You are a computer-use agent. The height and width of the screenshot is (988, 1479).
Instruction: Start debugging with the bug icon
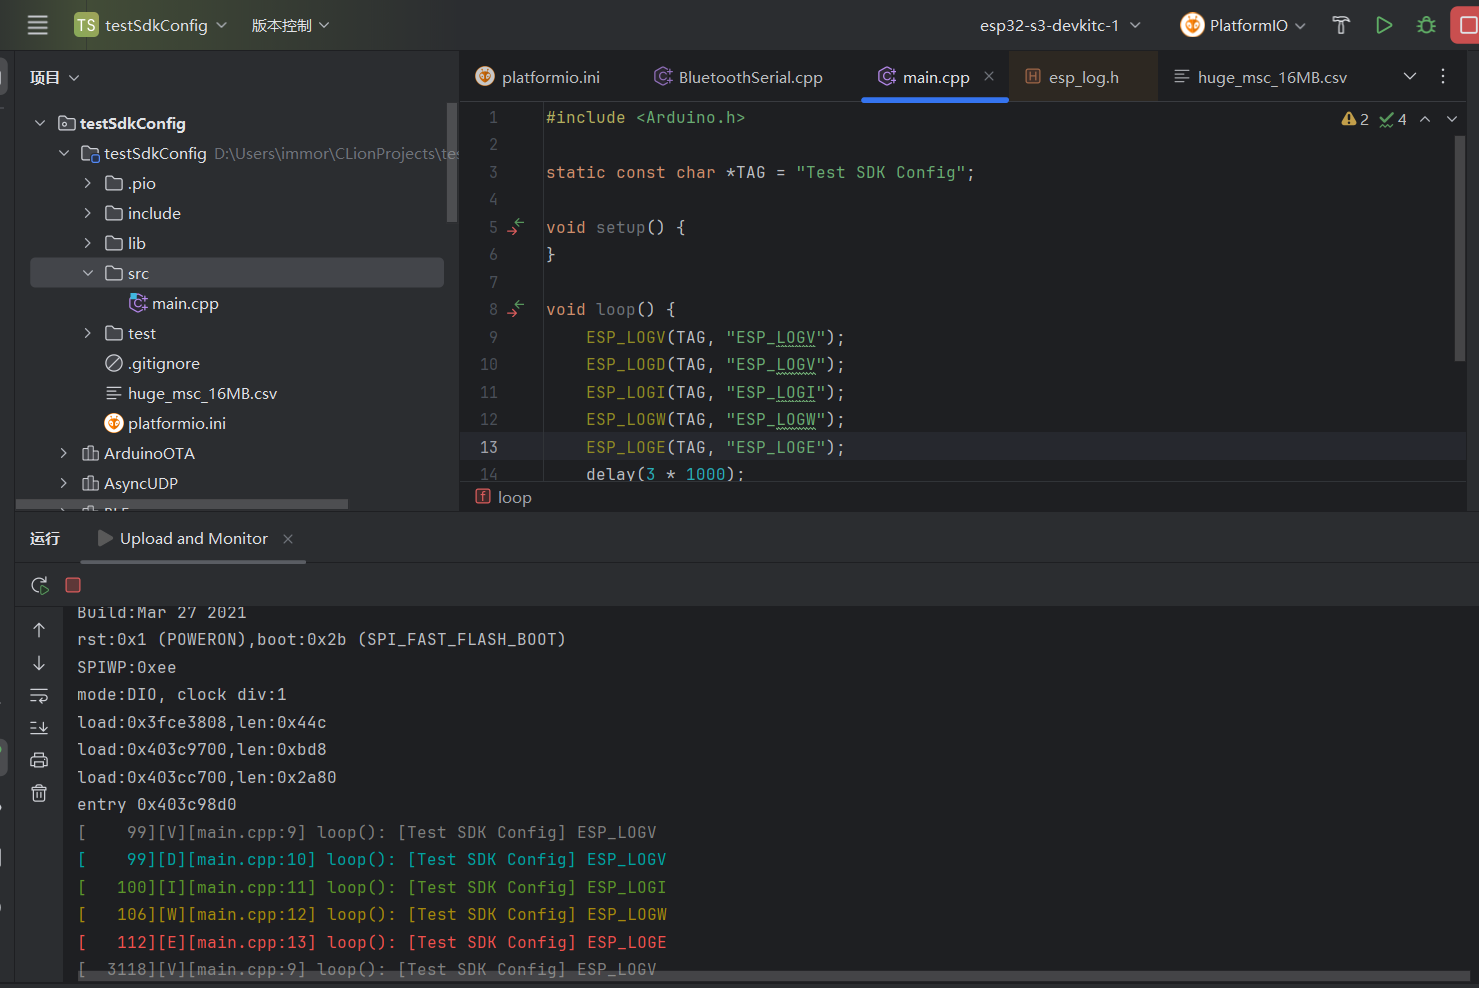pos(1427,25)
